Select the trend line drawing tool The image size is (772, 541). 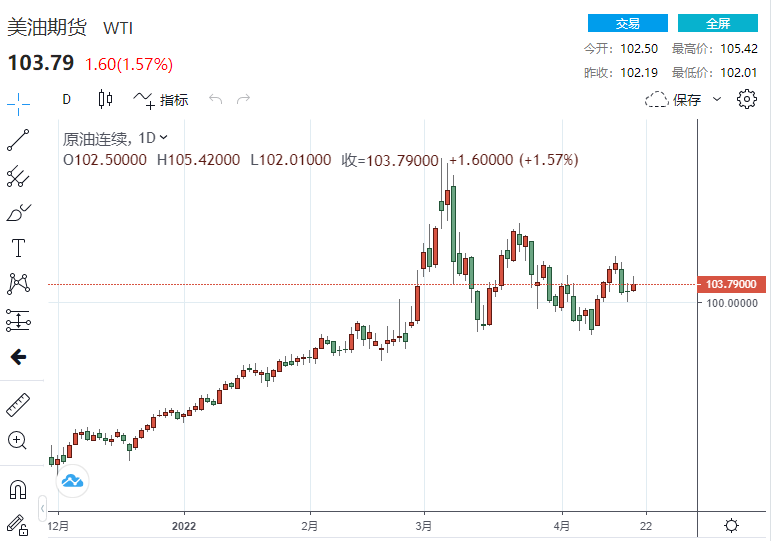tap(18, 140)
